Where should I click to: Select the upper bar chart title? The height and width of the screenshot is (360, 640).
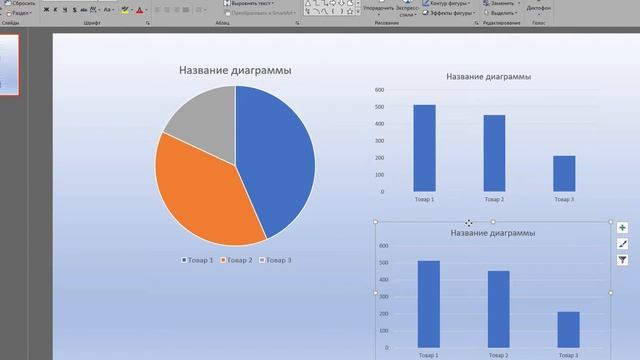tap(489, 77)
